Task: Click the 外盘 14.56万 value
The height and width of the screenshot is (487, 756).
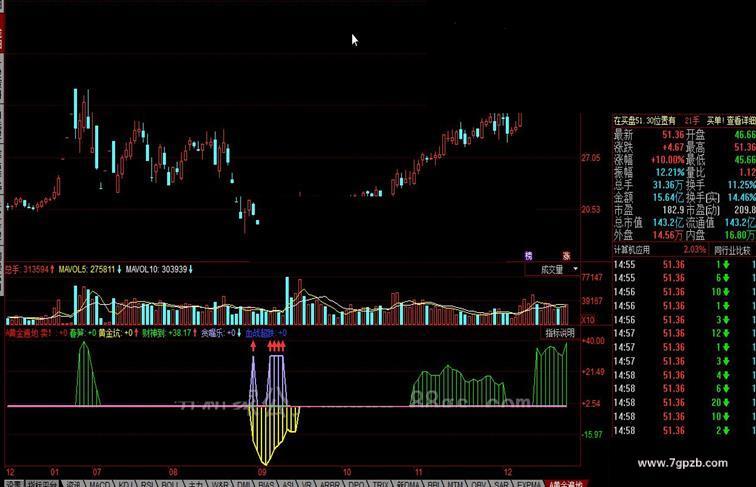Action: pyautogui.click(x=668, y=235)
